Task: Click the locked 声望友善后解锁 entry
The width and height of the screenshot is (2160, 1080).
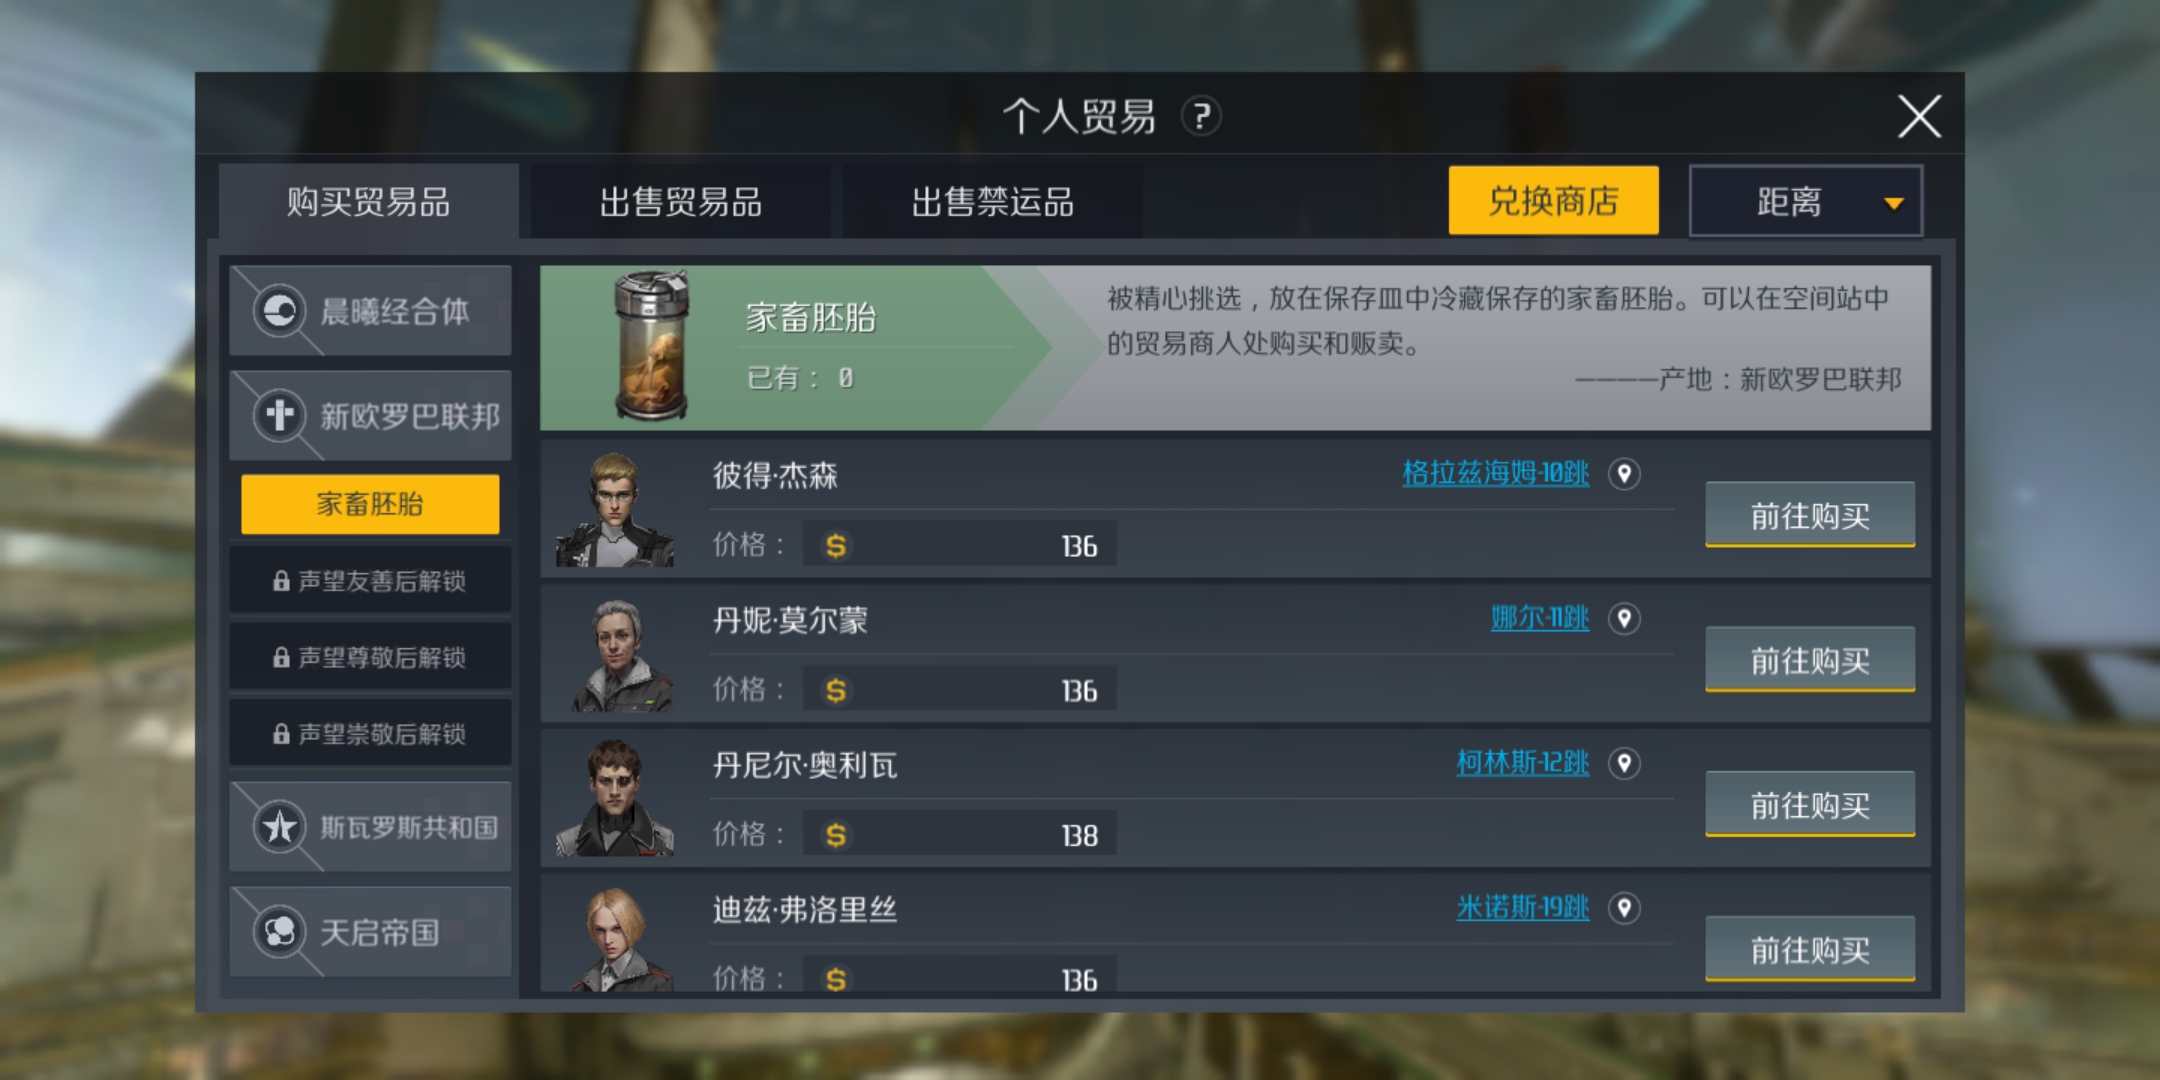Action: point(370,580)
